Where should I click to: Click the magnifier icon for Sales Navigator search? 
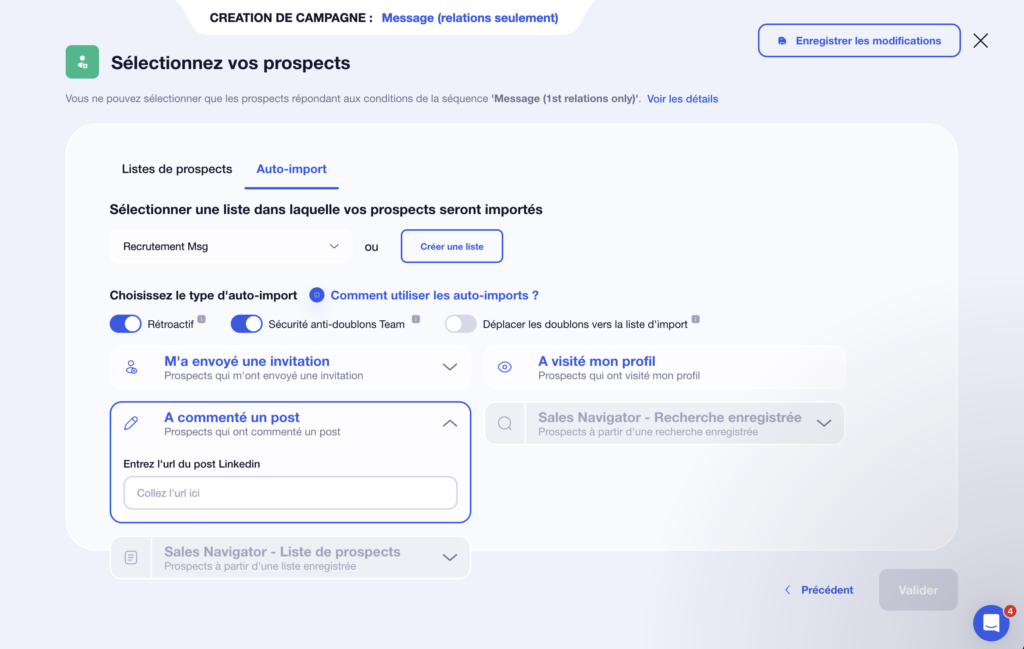(506, 423)
